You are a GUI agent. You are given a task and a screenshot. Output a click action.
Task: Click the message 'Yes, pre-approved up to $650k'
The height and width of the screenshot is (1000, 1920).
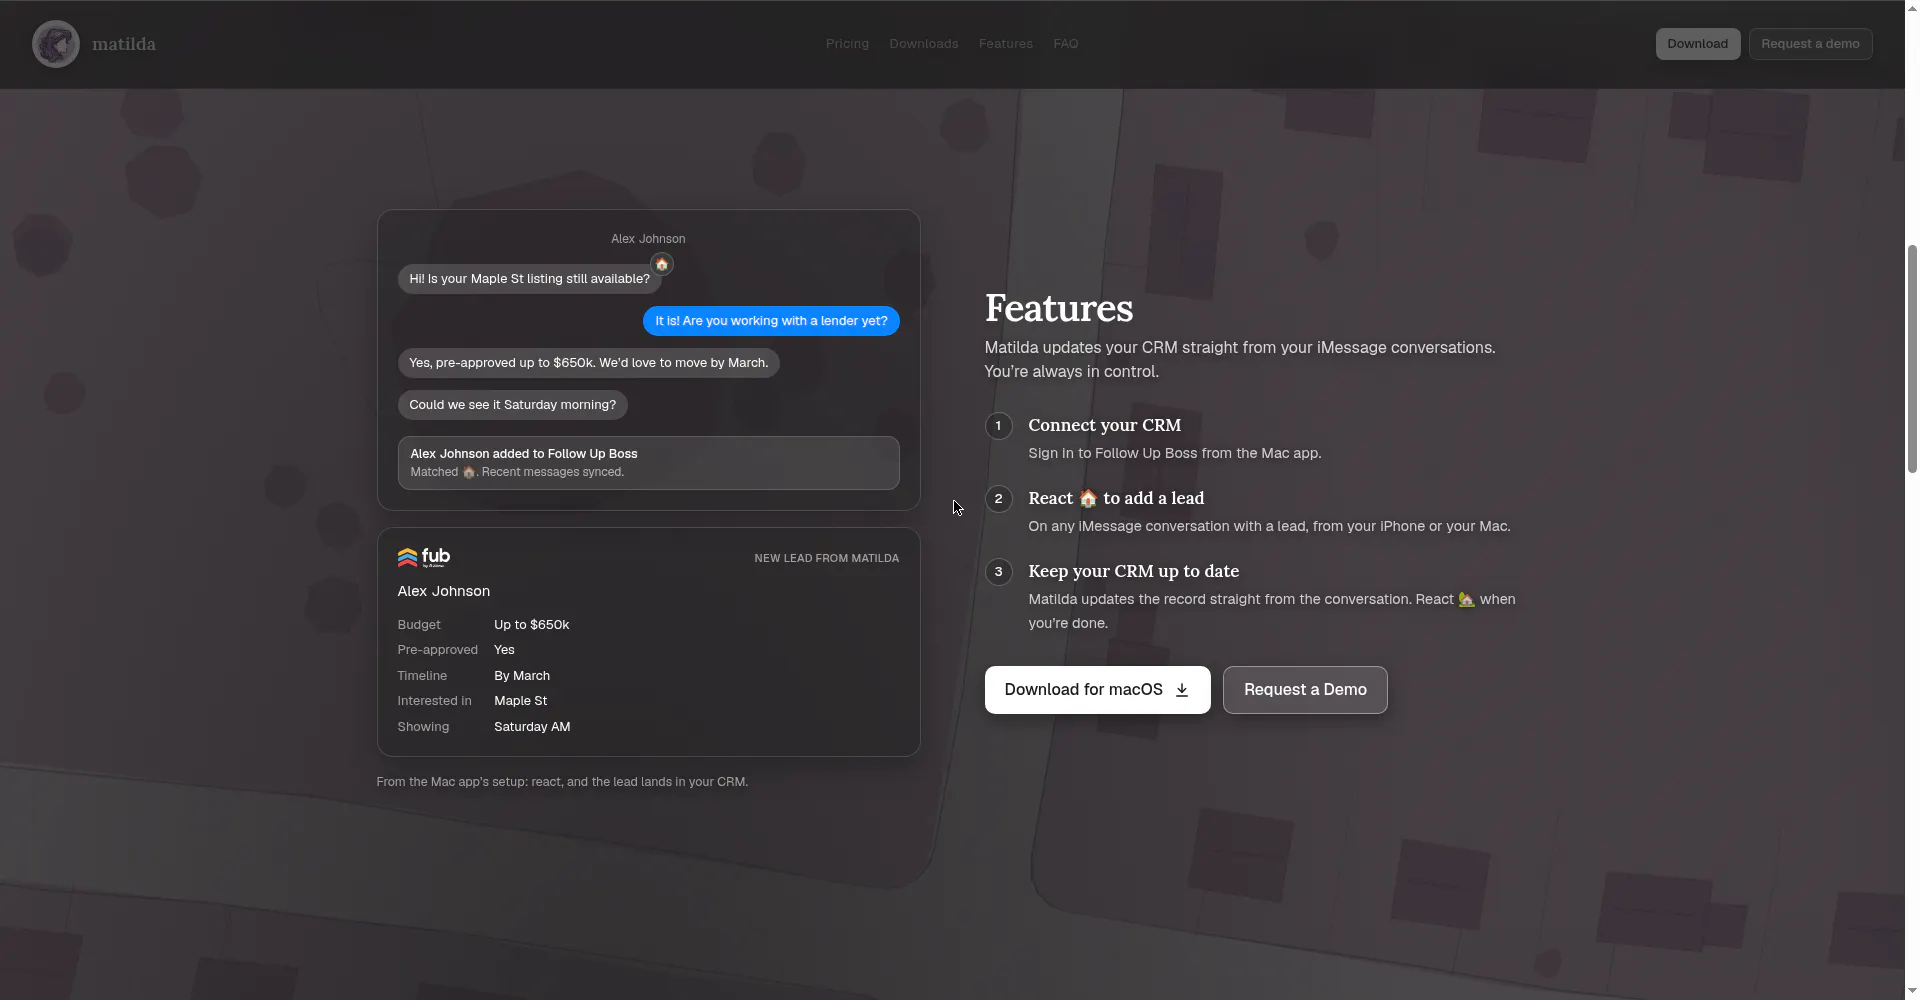[x=588, y=363]
